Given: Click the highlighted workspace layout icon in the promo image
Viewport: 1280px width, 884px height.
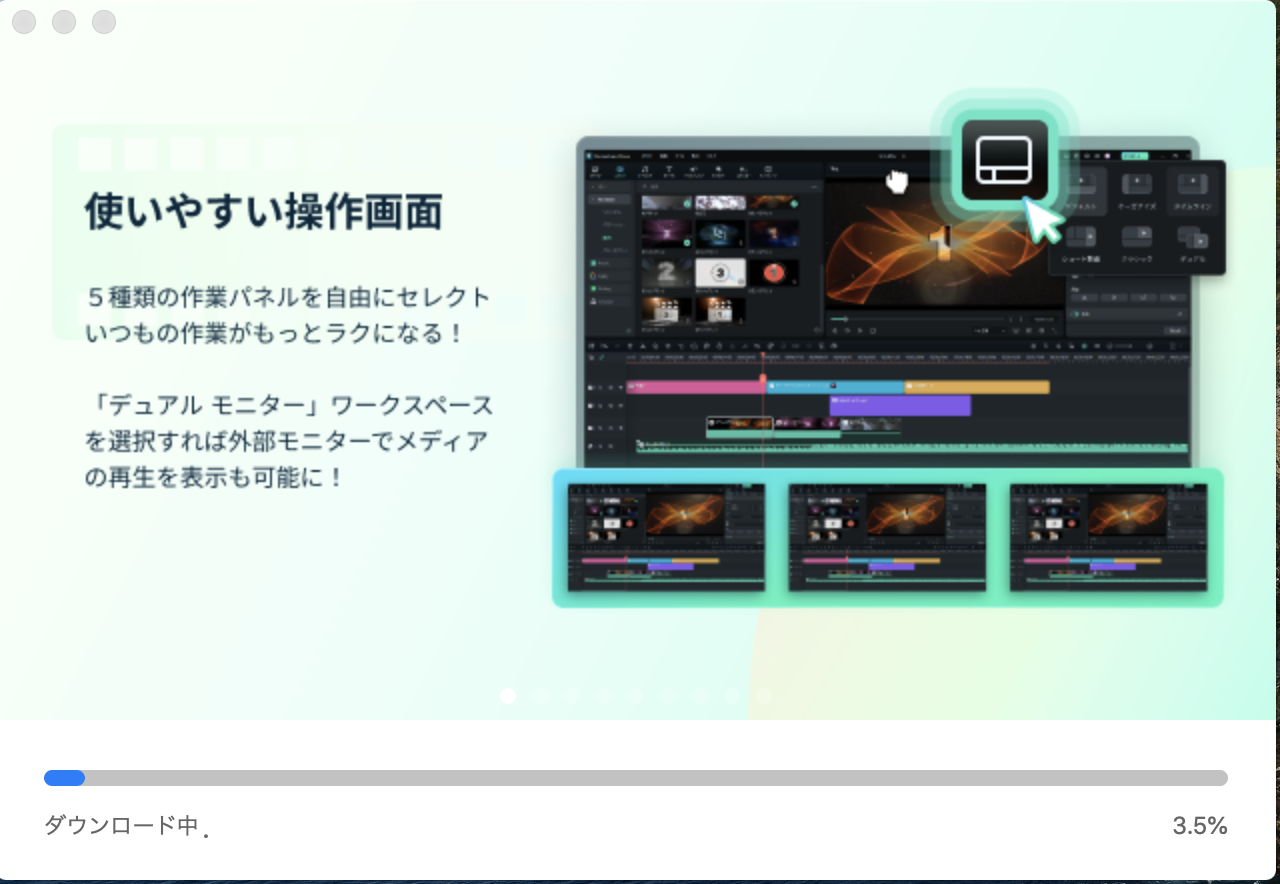Looking at the screenshot, I should 1003,159.
